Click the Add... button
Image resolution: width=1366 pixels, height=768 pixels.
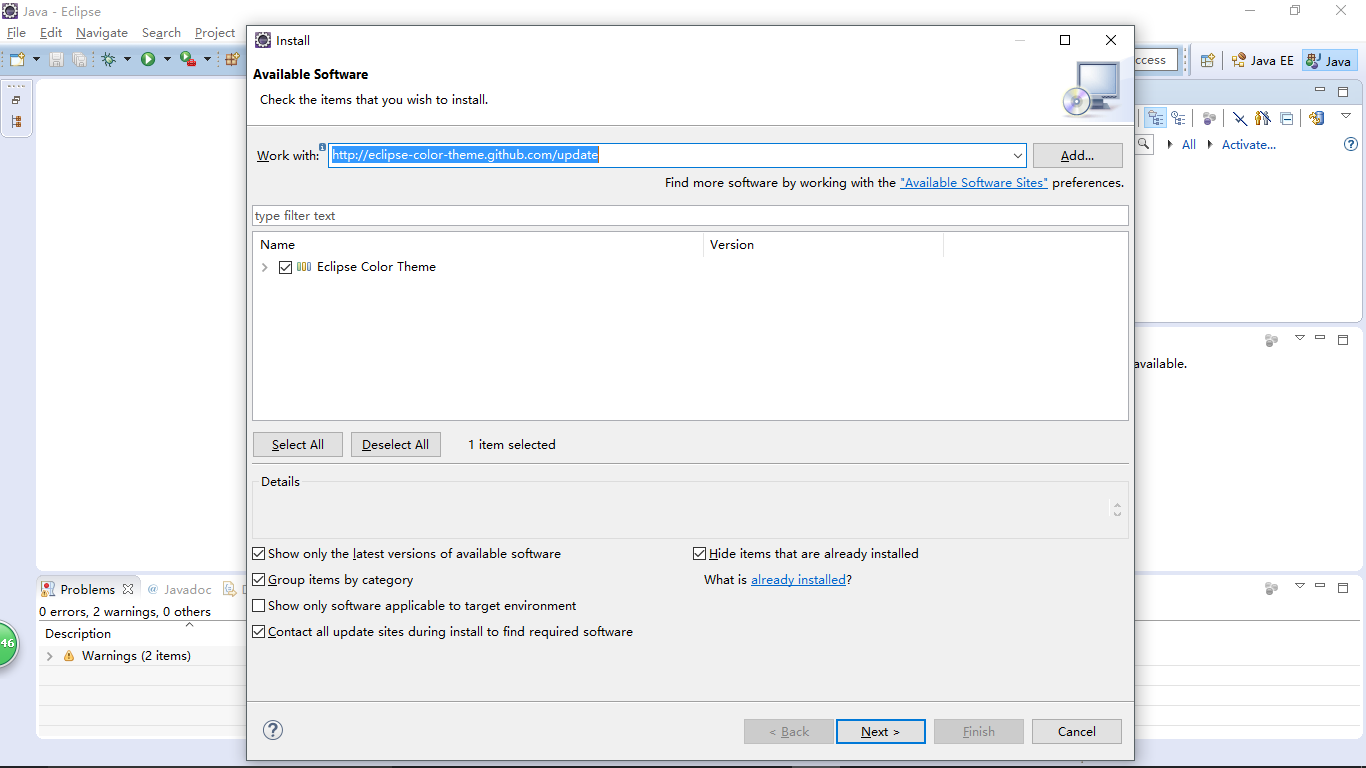coord(1077,155)
